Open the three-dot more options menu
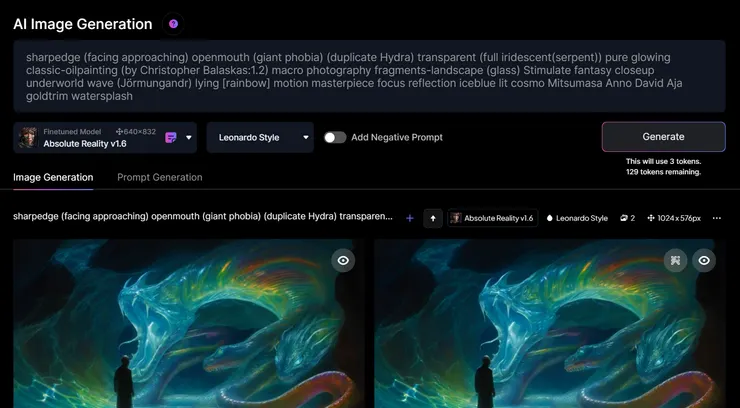This screenshot has height=408, width=740. click(x=717, y=218)
